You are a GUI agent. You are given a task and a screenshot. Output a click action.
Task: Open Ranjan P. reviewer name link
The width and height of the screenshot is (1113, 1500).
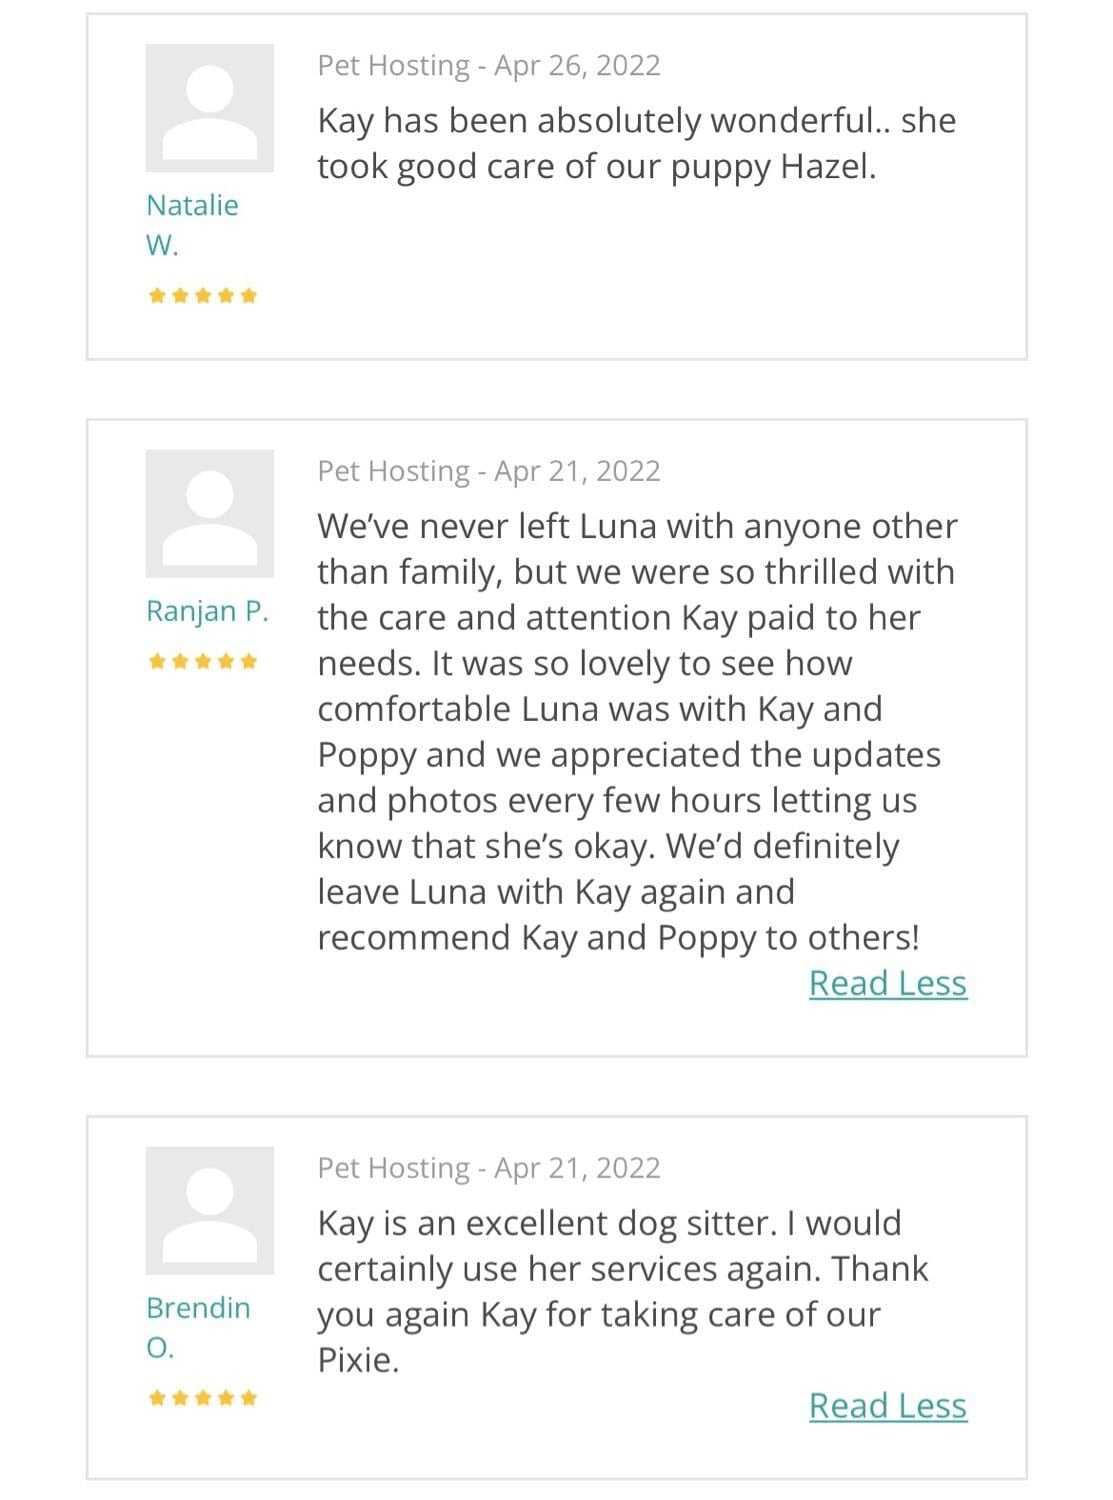[x=207, y=611]
